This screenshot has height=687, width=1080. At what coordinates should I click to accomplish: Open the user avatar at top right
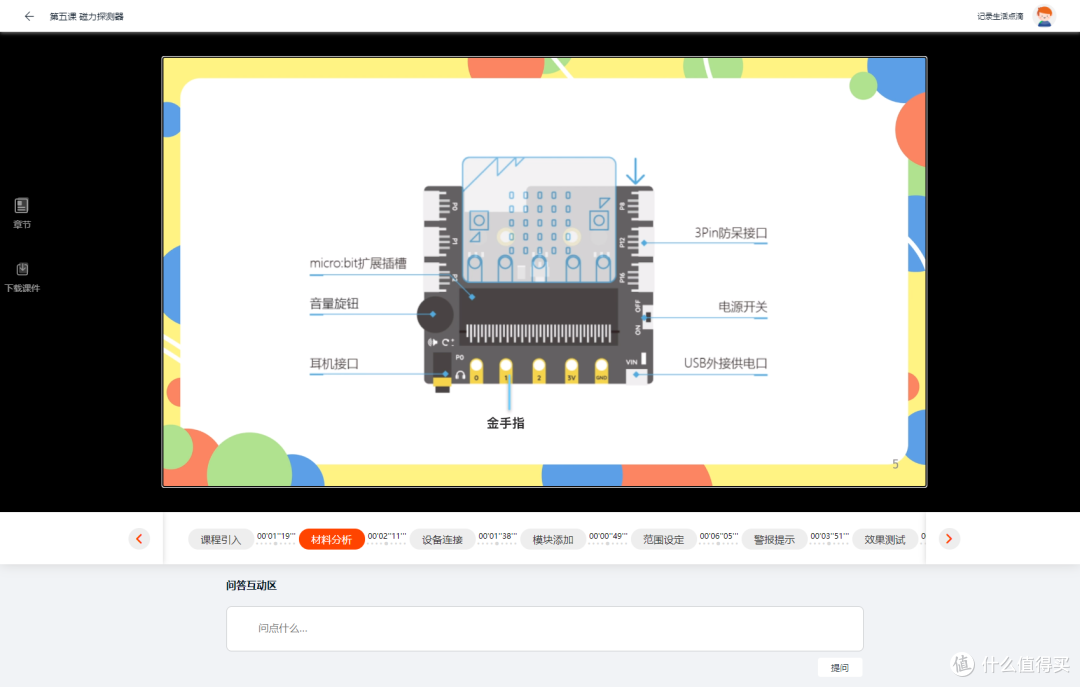pos(1044,16)
